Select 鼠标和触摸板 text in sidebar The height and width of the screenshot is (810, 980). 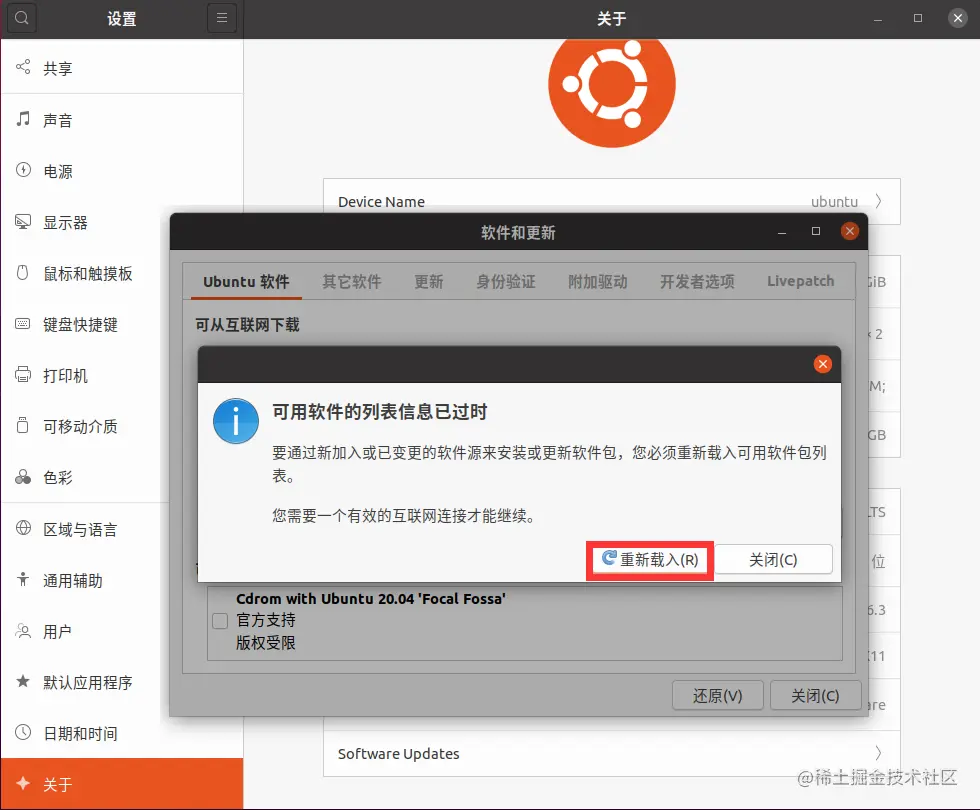pos(88,273)
